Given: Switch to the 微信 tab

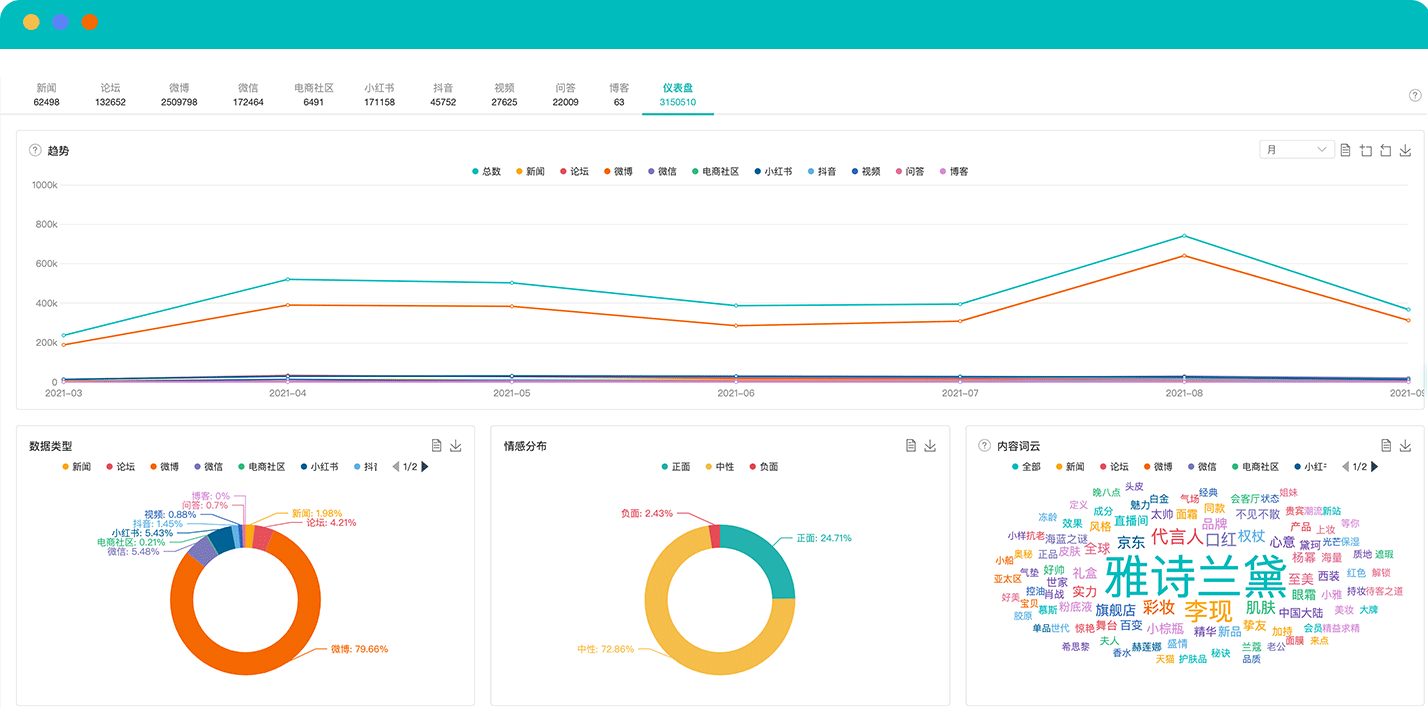Looking at the screenshot, I should coord(248,95).
